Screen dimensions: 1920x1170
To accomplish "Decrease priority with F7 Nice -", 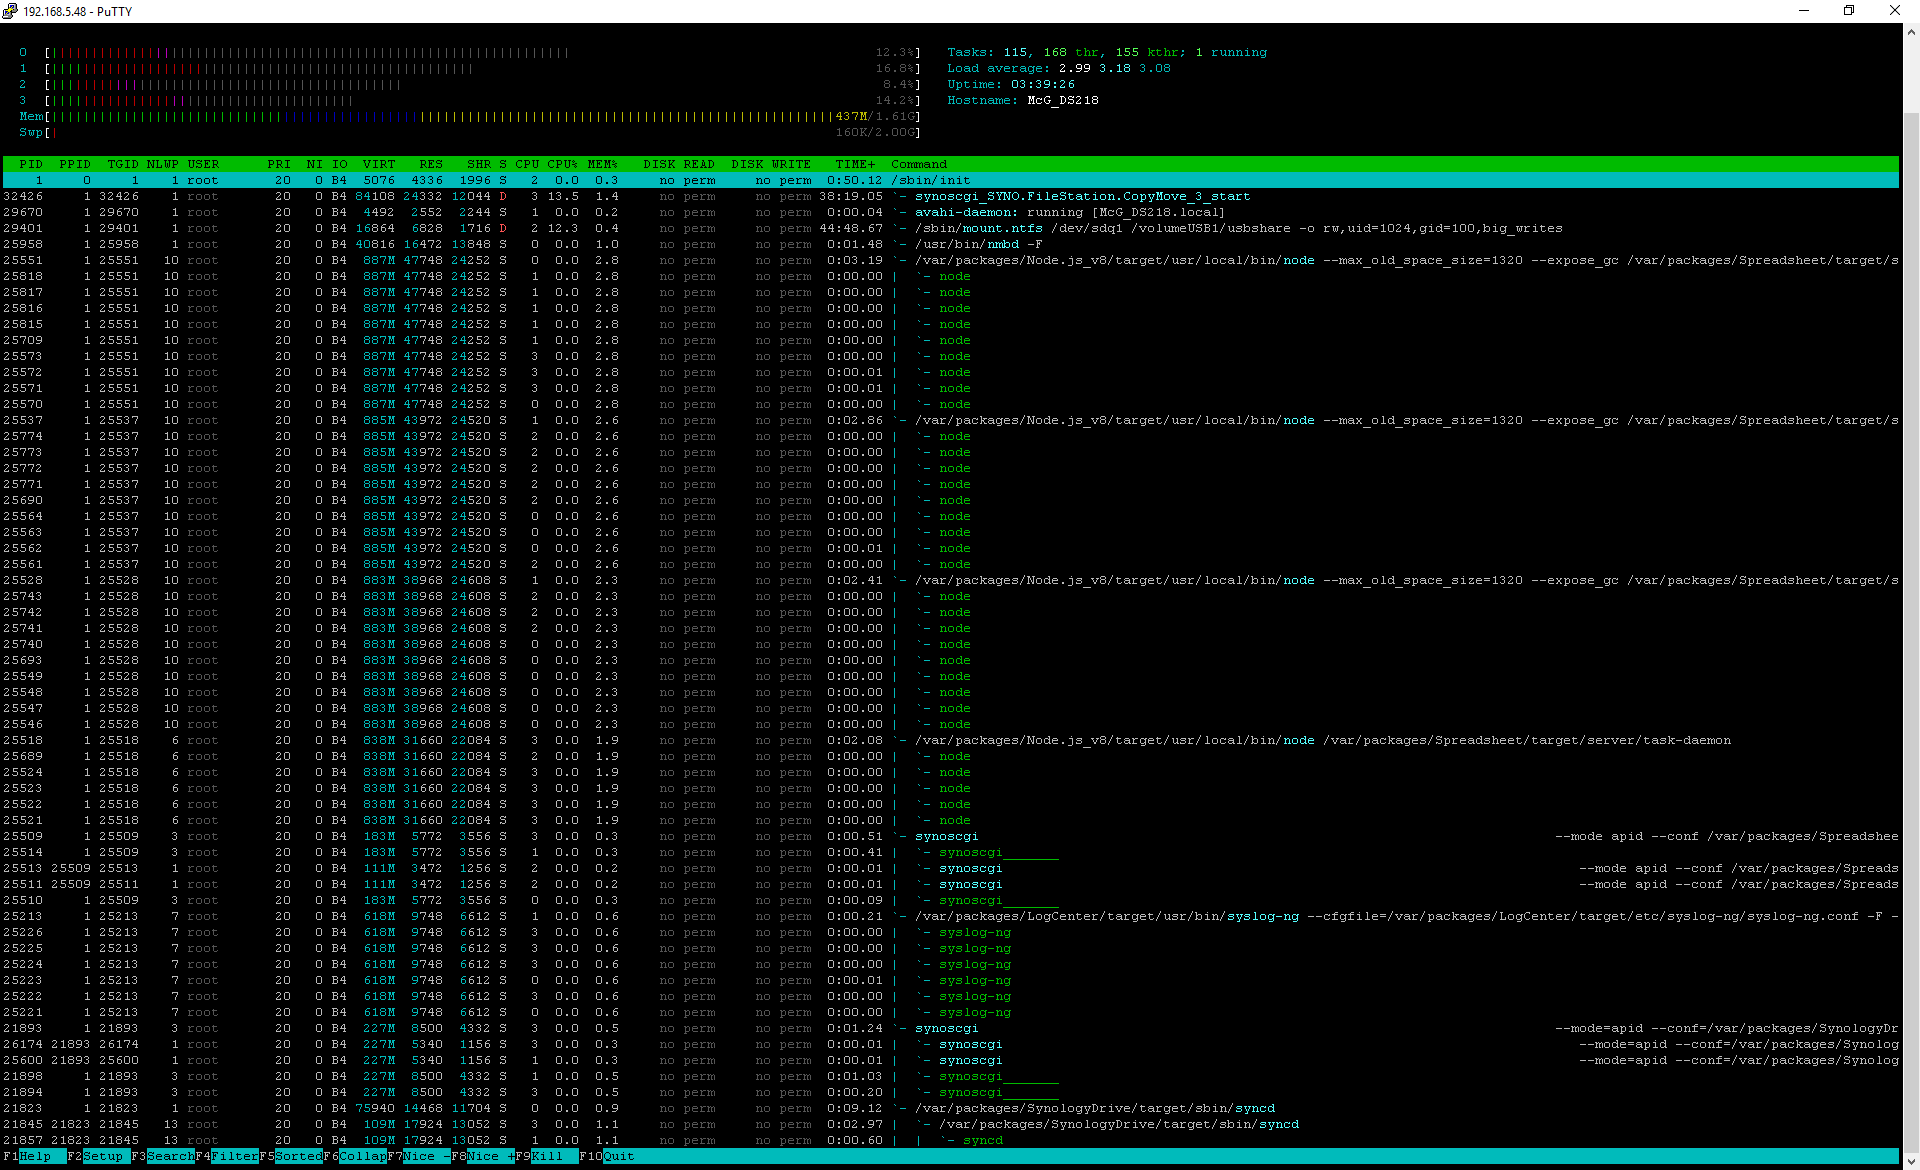I will [425, 1156].
